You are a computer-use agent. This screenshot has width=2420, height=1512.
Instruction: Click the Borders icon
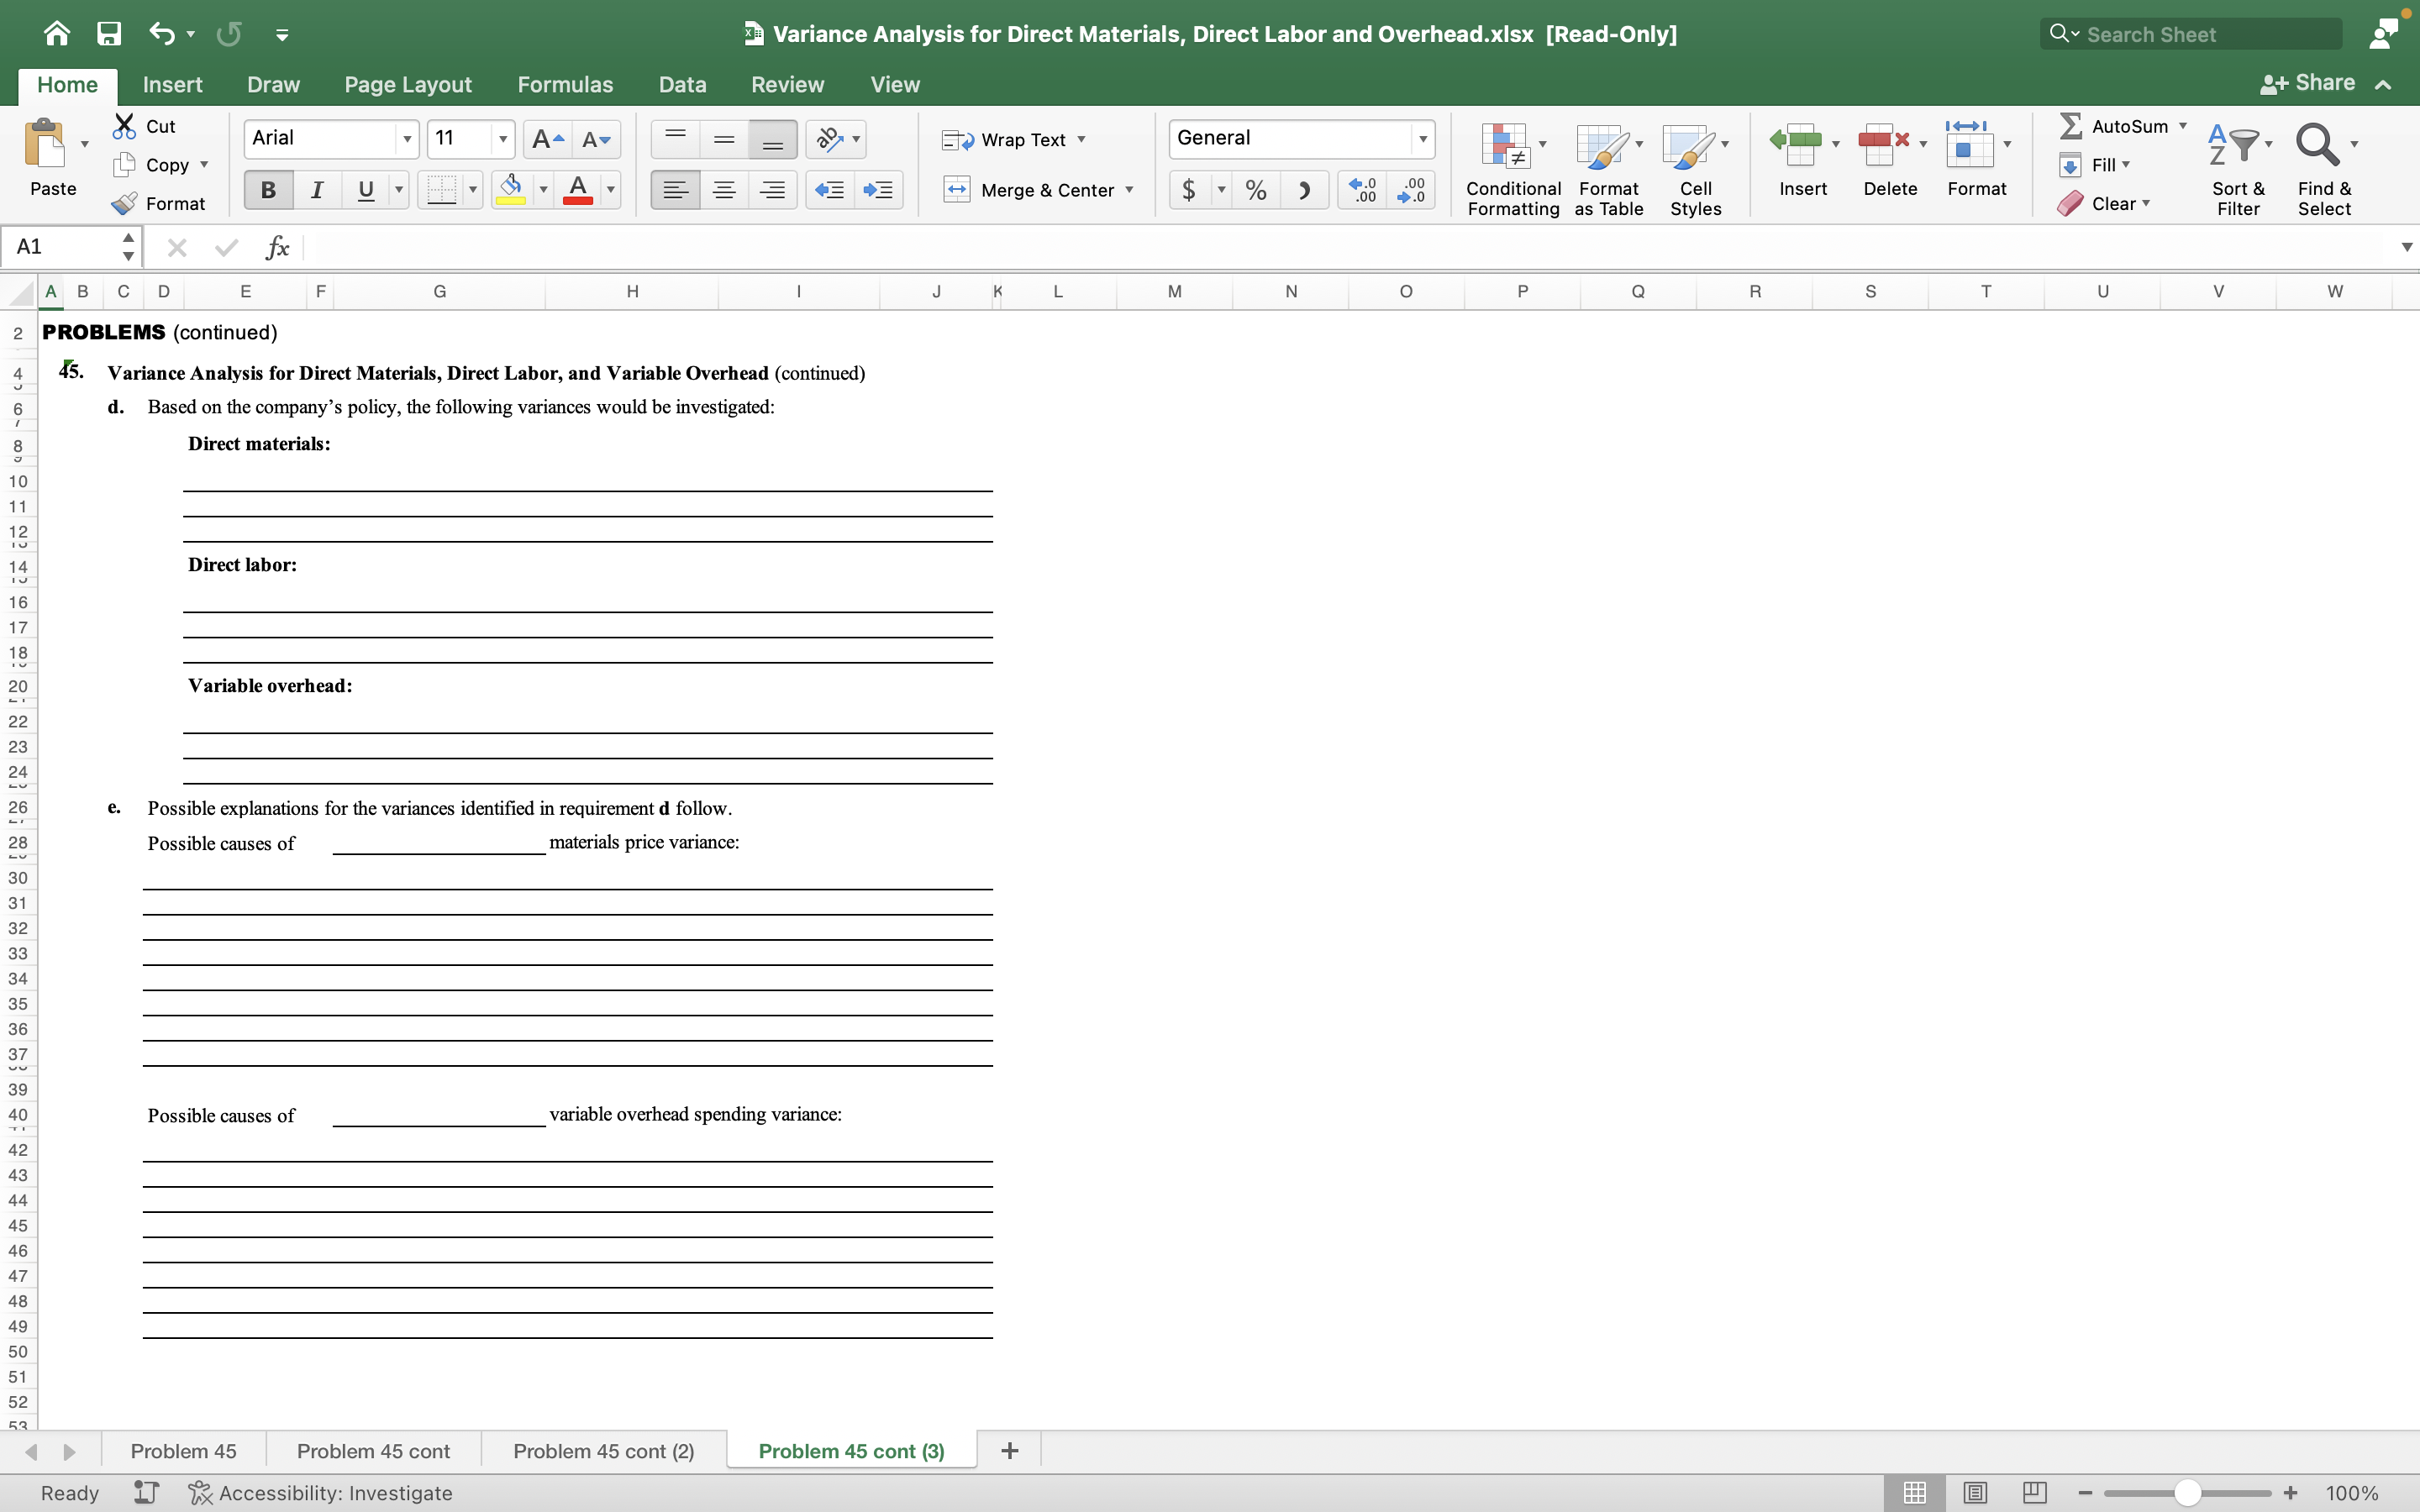point(441,189)
